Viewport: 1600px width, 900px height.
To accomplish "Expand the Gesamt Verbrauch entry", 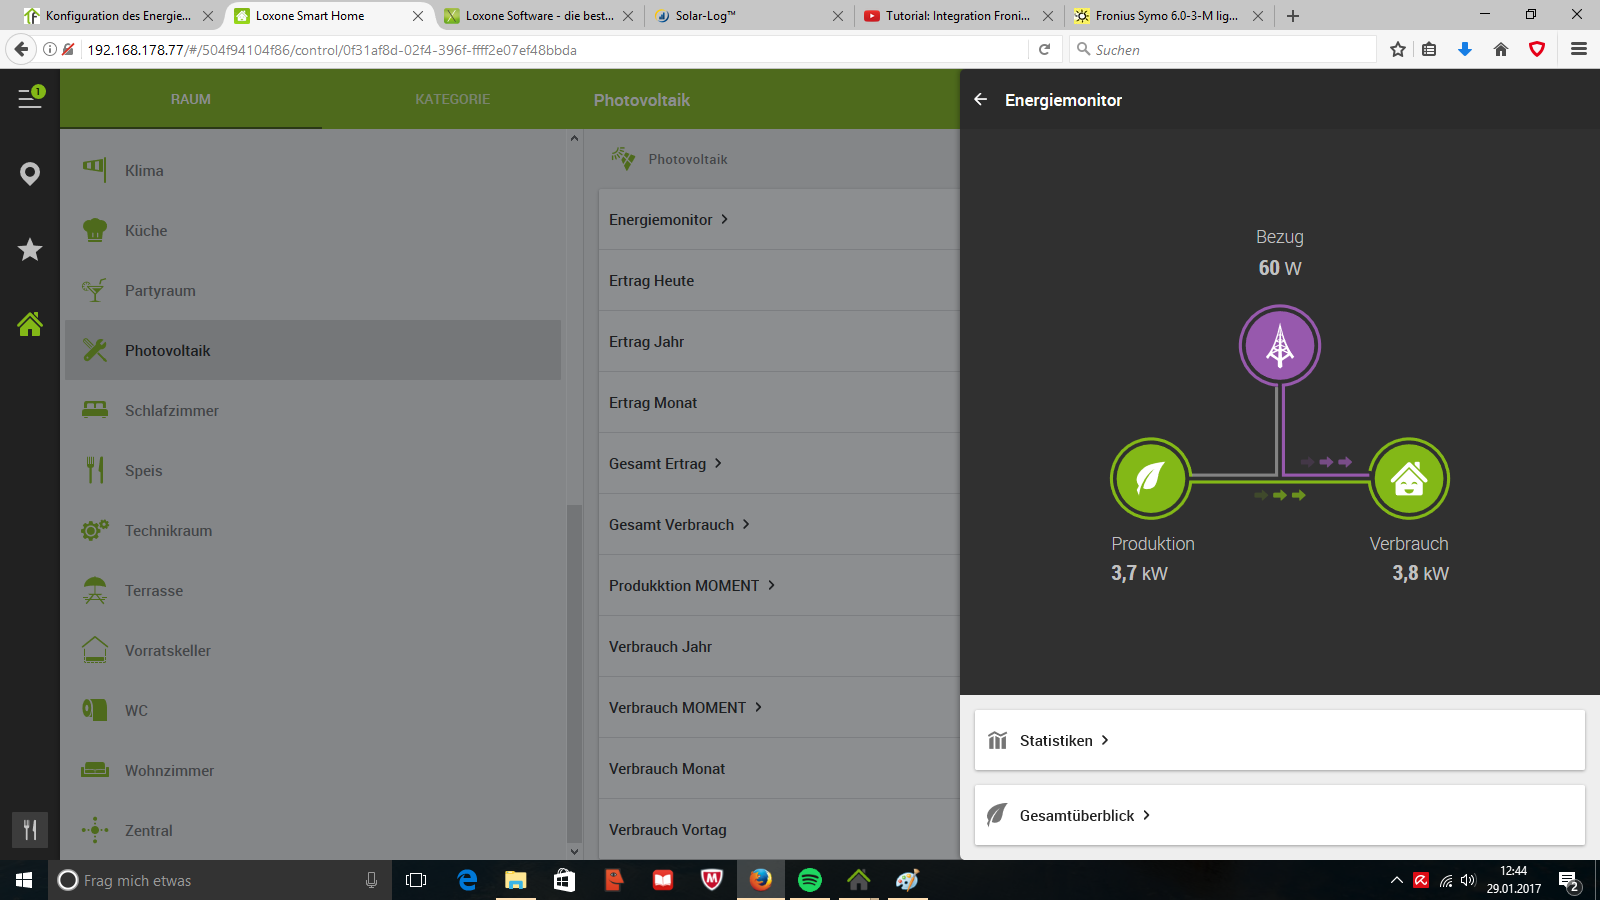I will 779,524.
